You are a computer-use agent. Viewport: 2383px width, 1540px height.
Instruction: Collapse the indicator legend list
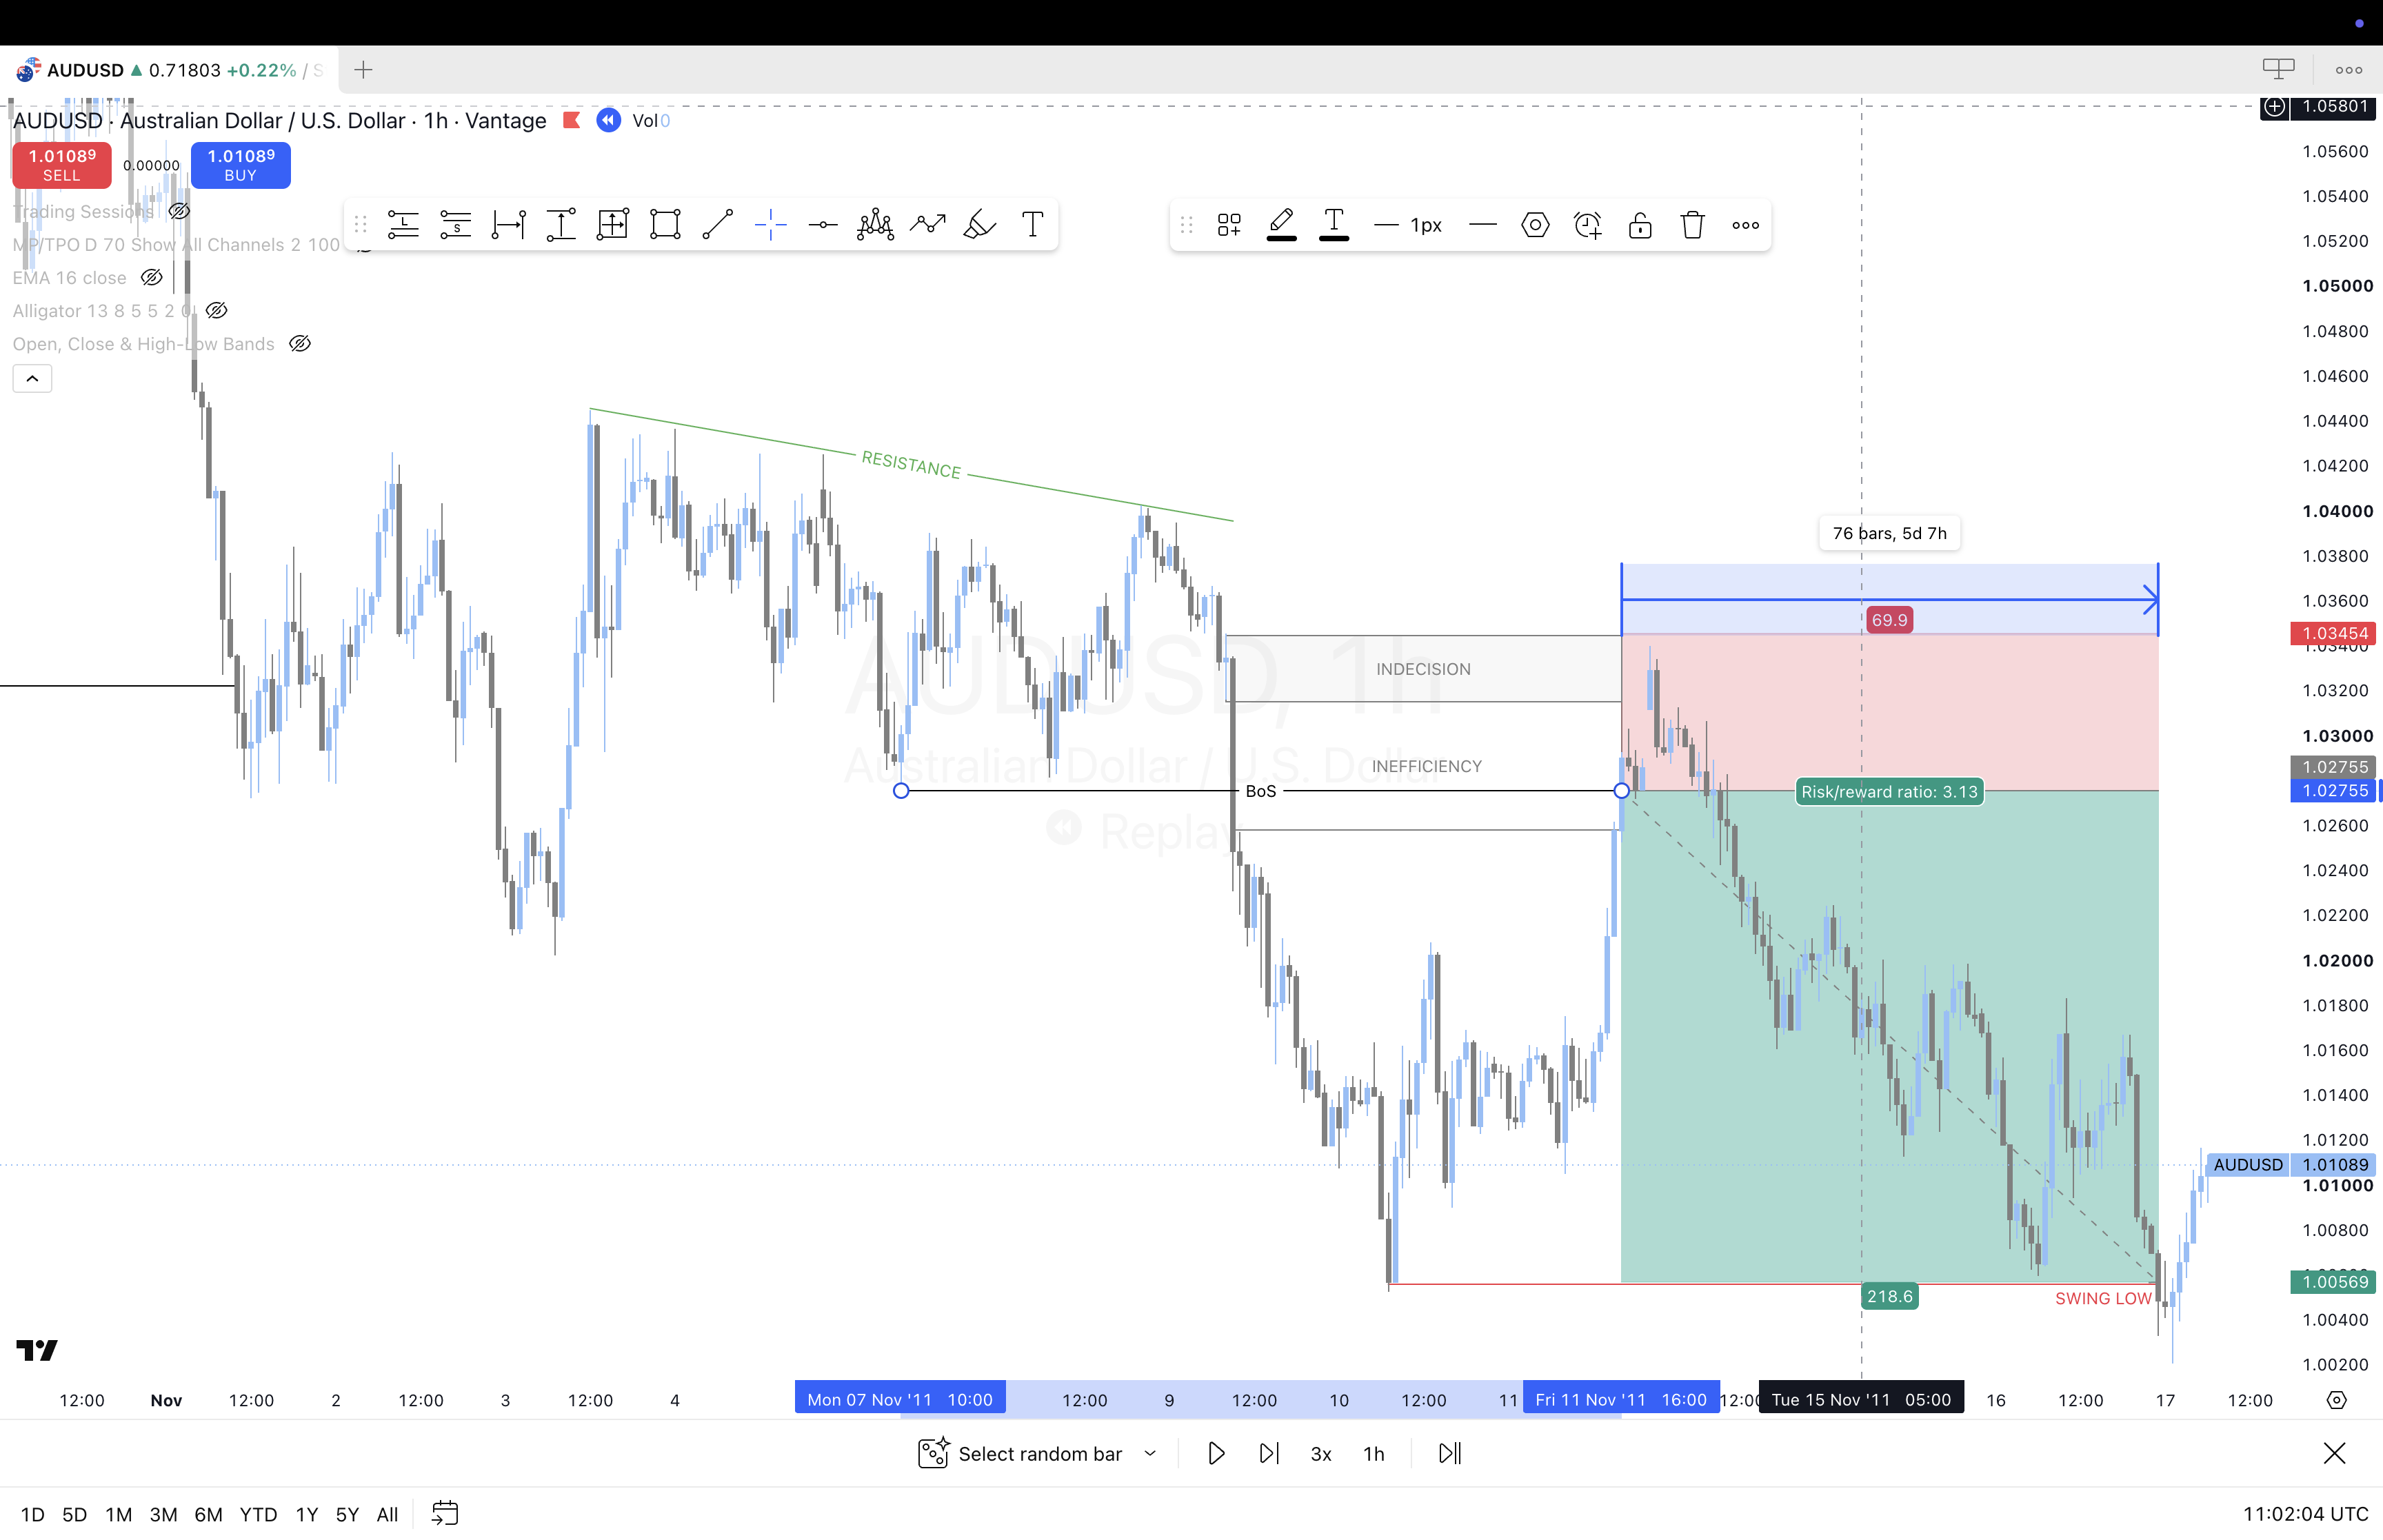(32, 378)
